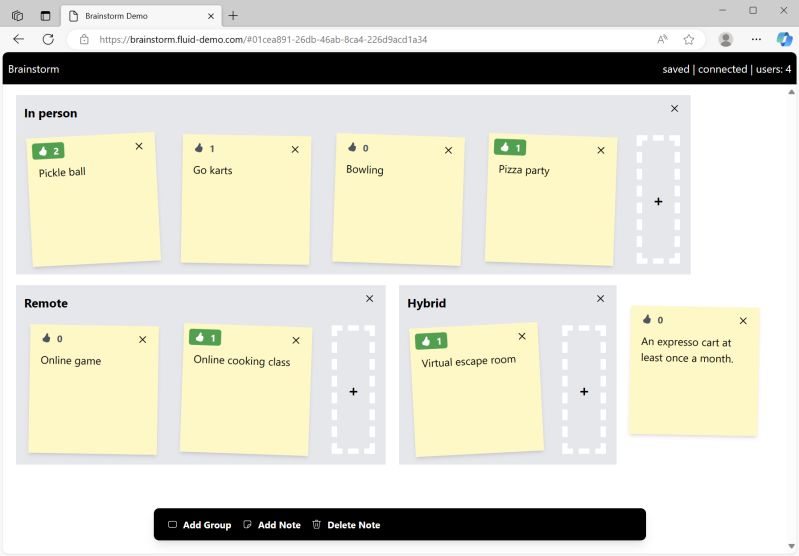This screenshot has width=799, height=556.
Task: Close the Remote group
Action: click(369, 299)
